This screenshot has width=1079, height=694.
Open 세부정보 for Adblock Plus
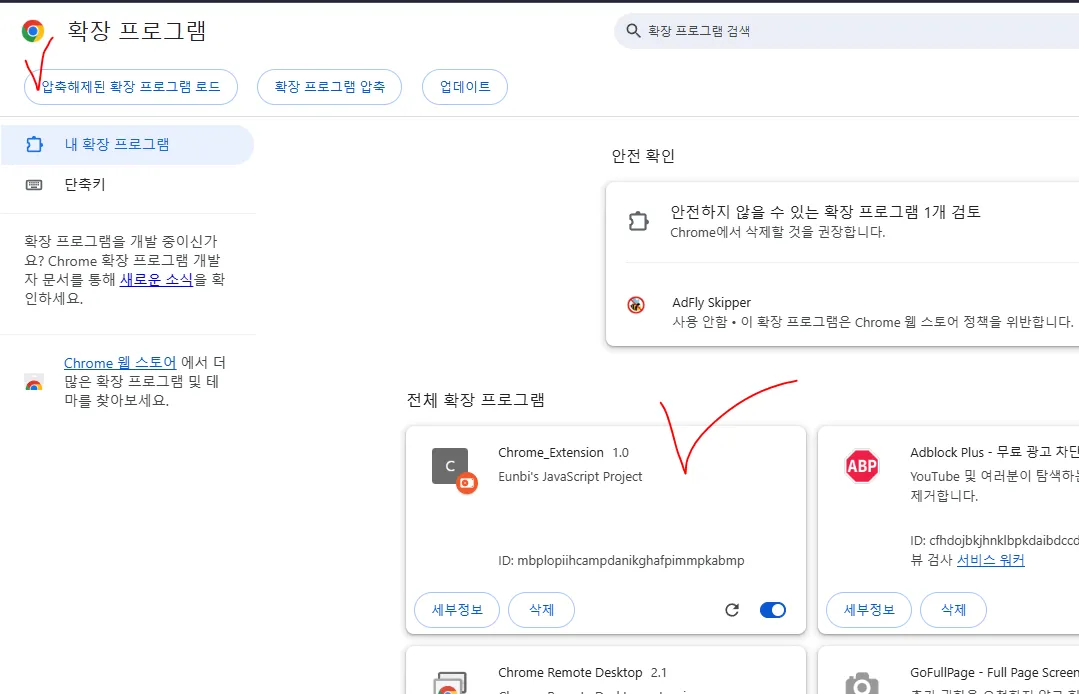pyautogui.click(x=869, y=610)
